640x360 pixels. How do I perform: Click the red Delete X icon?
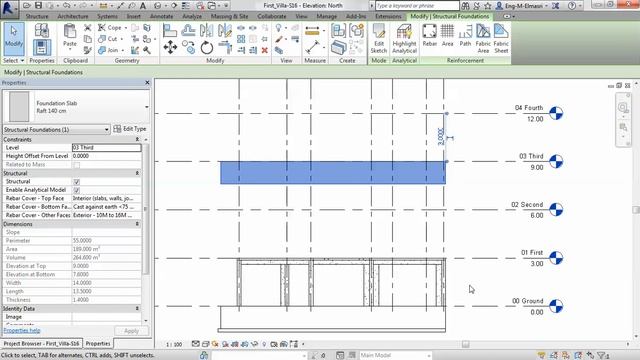pyautogui.click(x=264, y=50)
